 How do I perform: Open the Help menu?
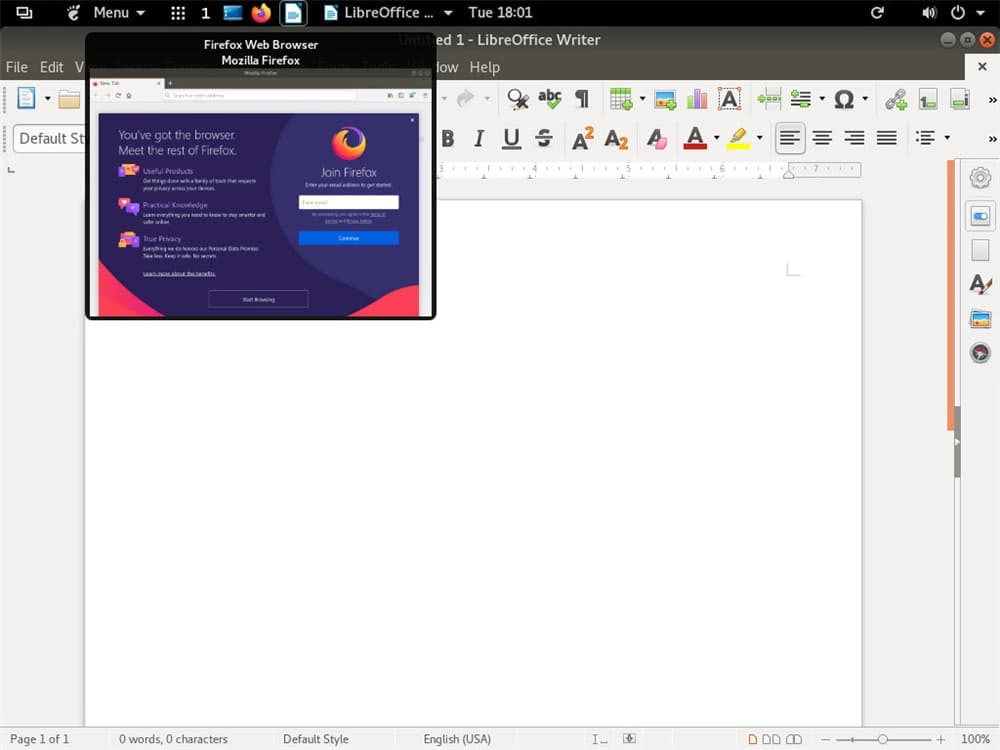(485, 67)
